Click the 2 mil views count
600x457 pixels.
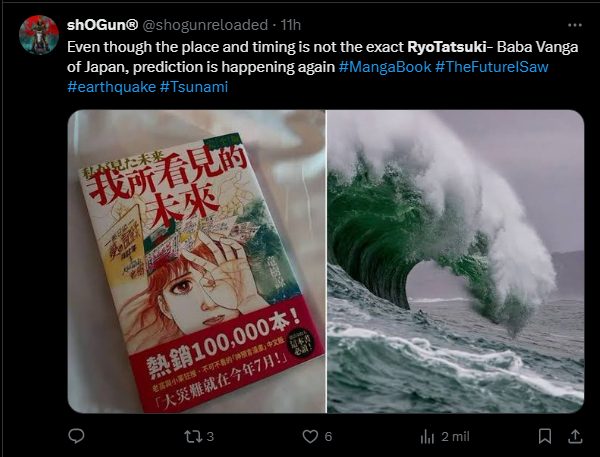(x=455, y=437)
